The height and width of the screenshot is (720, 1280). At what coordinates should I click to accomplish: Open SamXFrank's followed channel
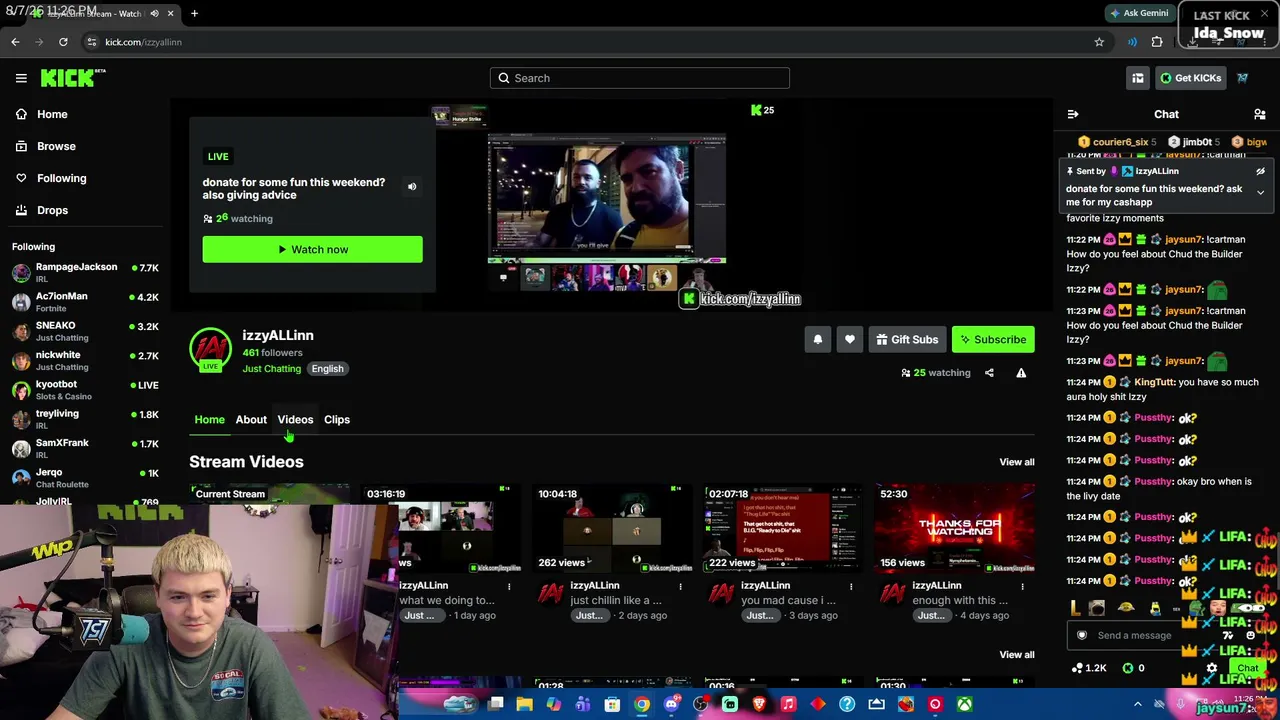tap(85, 448)
